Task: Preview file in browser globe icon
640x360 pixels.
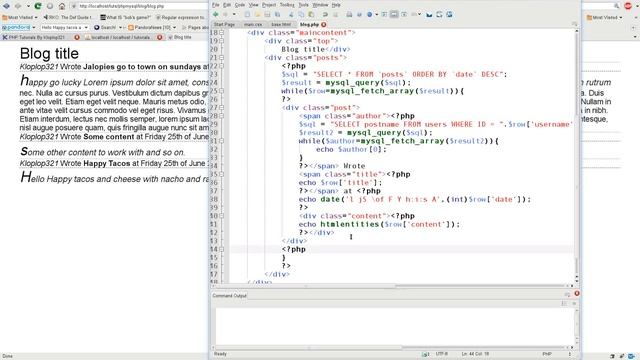Action: pos(369,14)
